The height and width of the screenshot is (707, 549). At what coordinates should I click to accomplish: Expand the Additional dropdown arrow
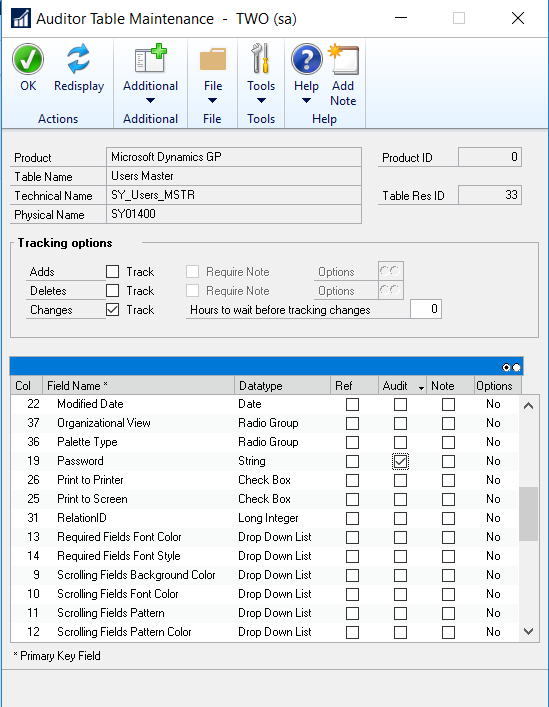[151, 101]
